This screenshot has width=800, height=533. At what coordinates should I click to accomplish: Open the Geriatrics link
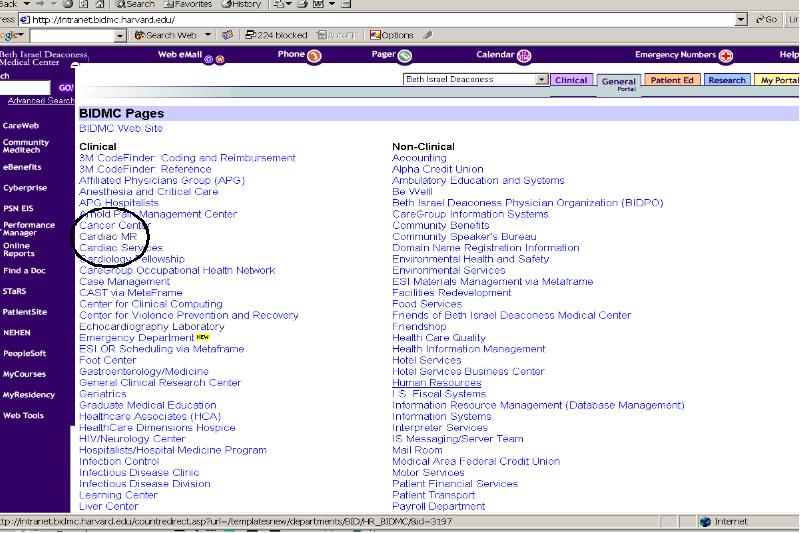tap(103, 394)
